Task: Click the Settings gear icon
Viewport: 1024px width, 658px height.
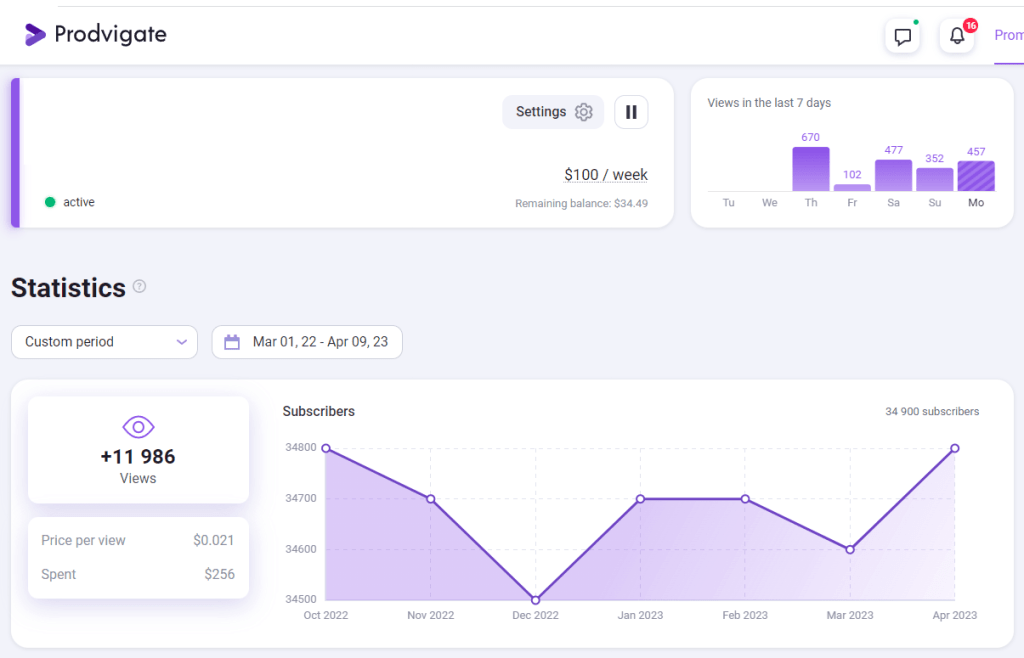Action: click(584, 112)
